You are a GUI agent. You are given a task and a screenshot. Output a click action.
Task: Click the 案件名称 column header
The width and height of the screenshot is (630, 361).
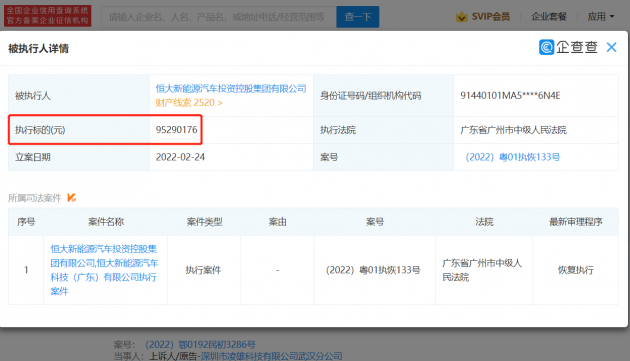pyautogui.click(x=106, y=222)
